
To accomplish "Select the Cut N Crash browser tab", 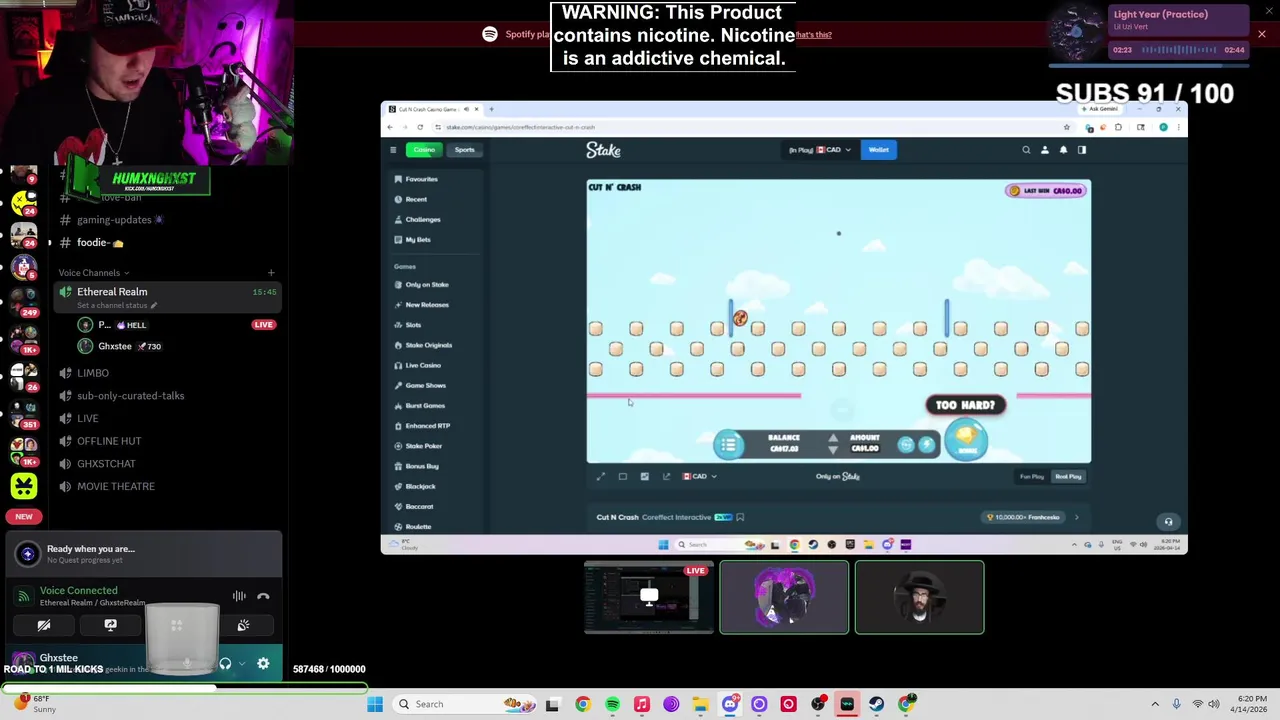I will click(433, 109).
